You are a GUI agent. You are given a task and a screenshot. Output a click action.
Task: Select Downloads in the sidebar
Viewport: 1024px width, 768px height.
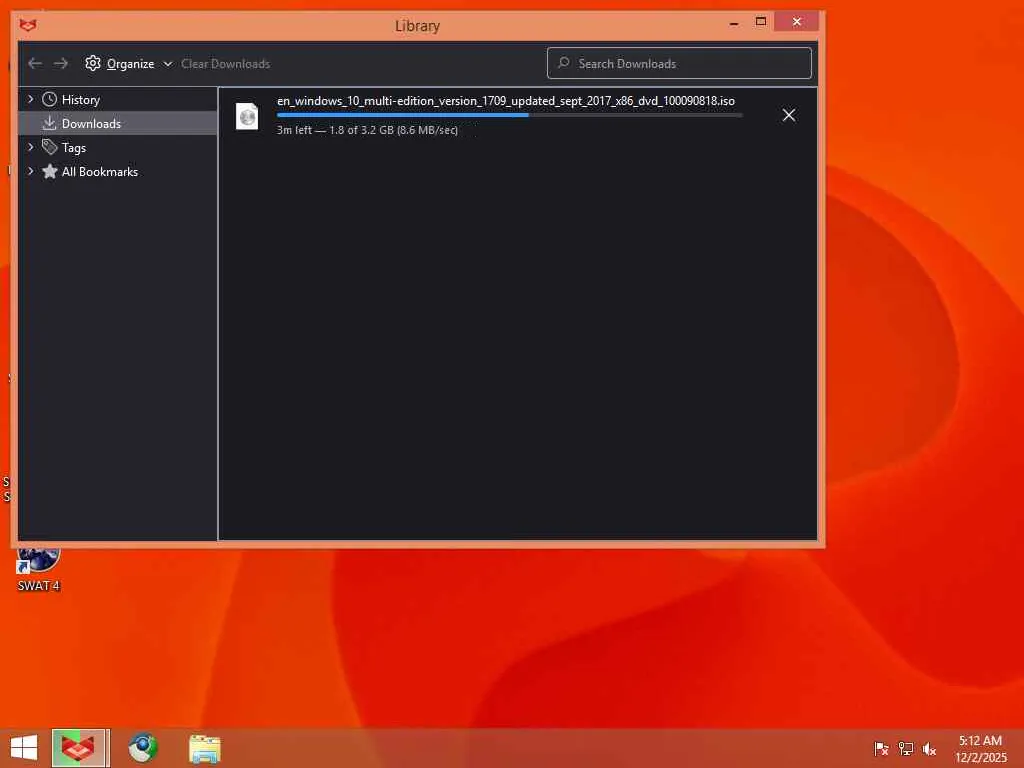coord(118,123)
